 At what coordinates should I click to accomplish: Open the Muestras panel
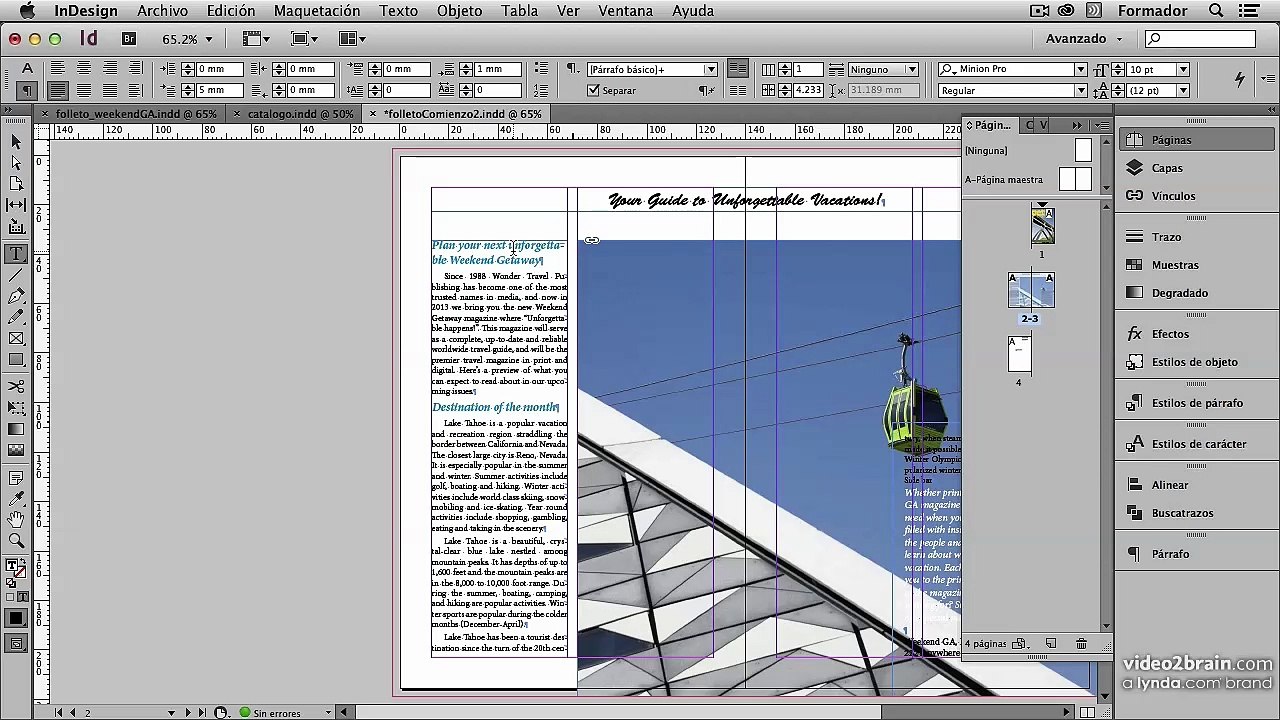tap(1175, 265)
